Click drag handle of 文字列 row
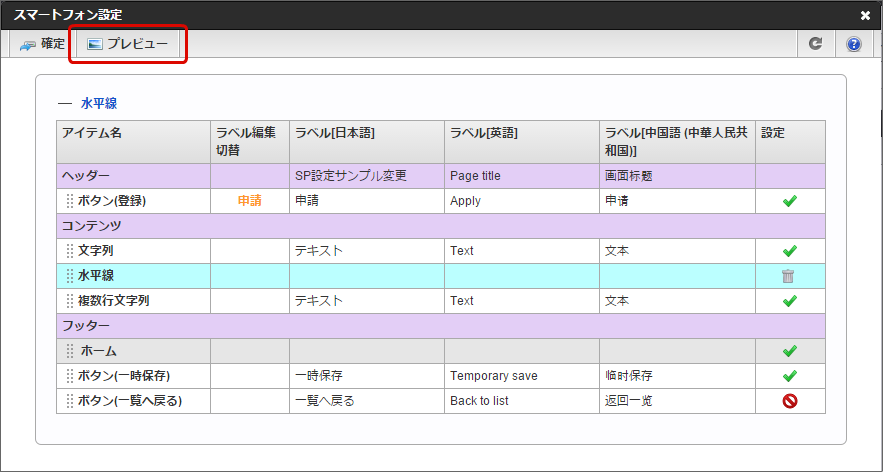 [x=69, y=251]
